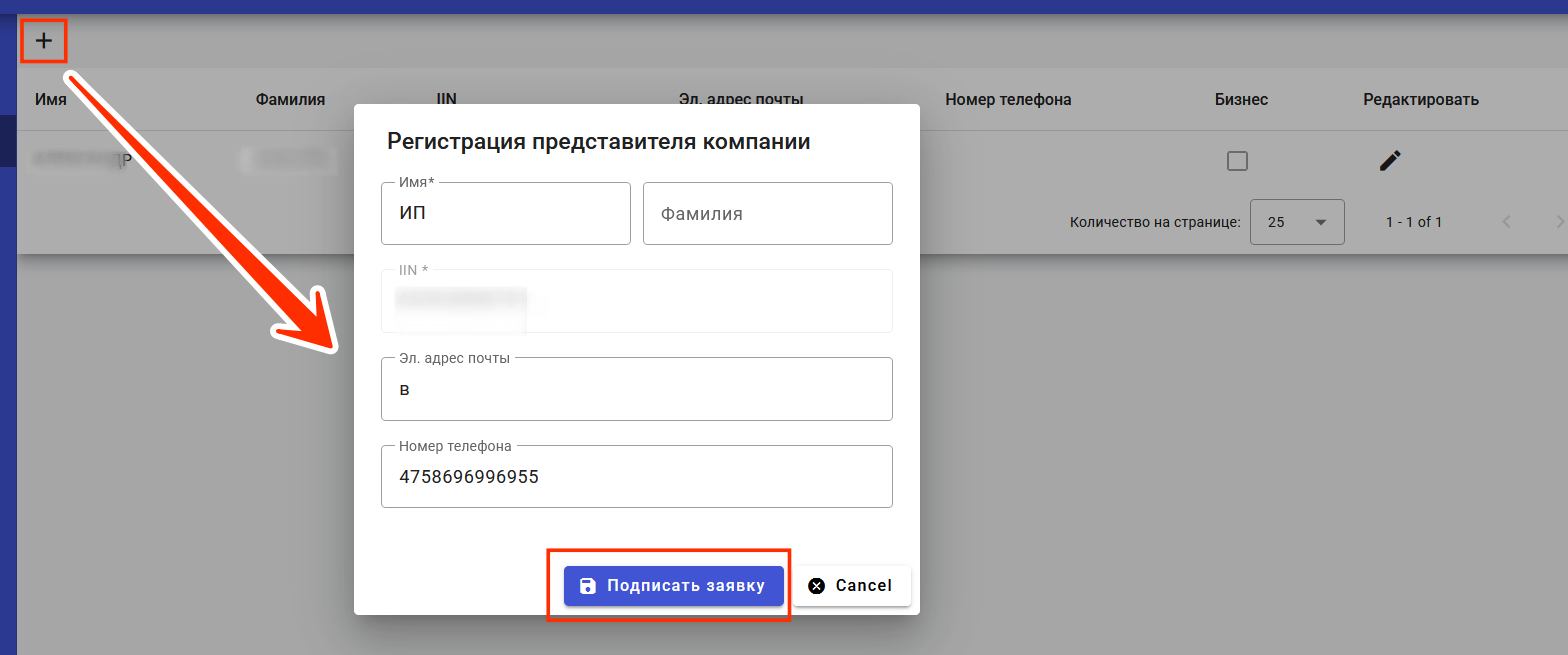This screenshot has width=1568, height=655.
Task: Click the '1 - 1 of 1' pagination text
Action: [x=1414, y=222]
